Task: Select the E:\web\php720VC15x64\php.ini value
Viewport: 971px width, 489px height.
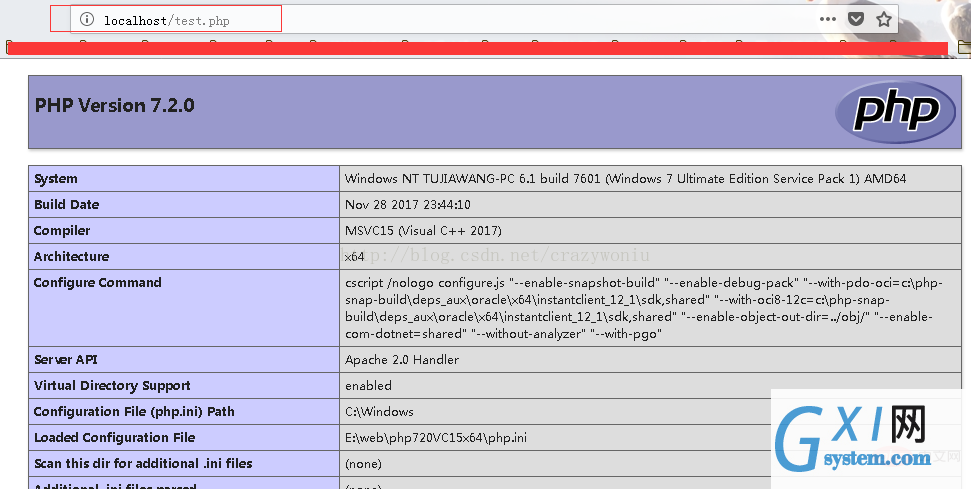Action: (436, 438)
